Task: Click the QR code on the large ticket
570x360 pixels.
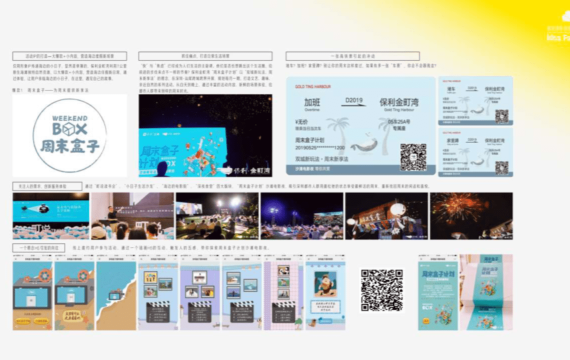Action: [x=413, y=157]
